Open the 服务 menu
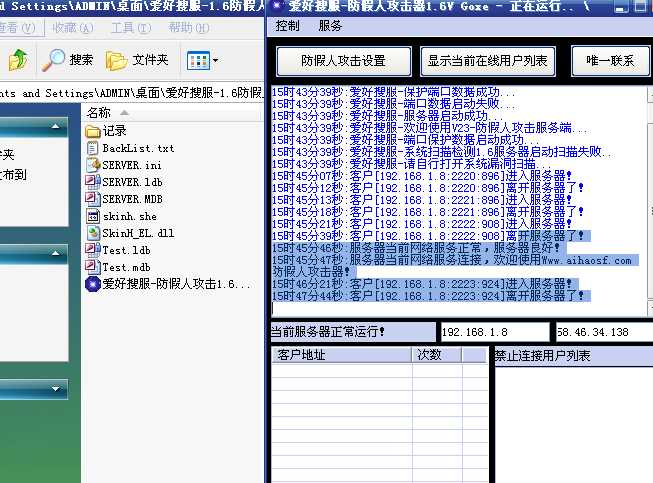 (329, 26)
